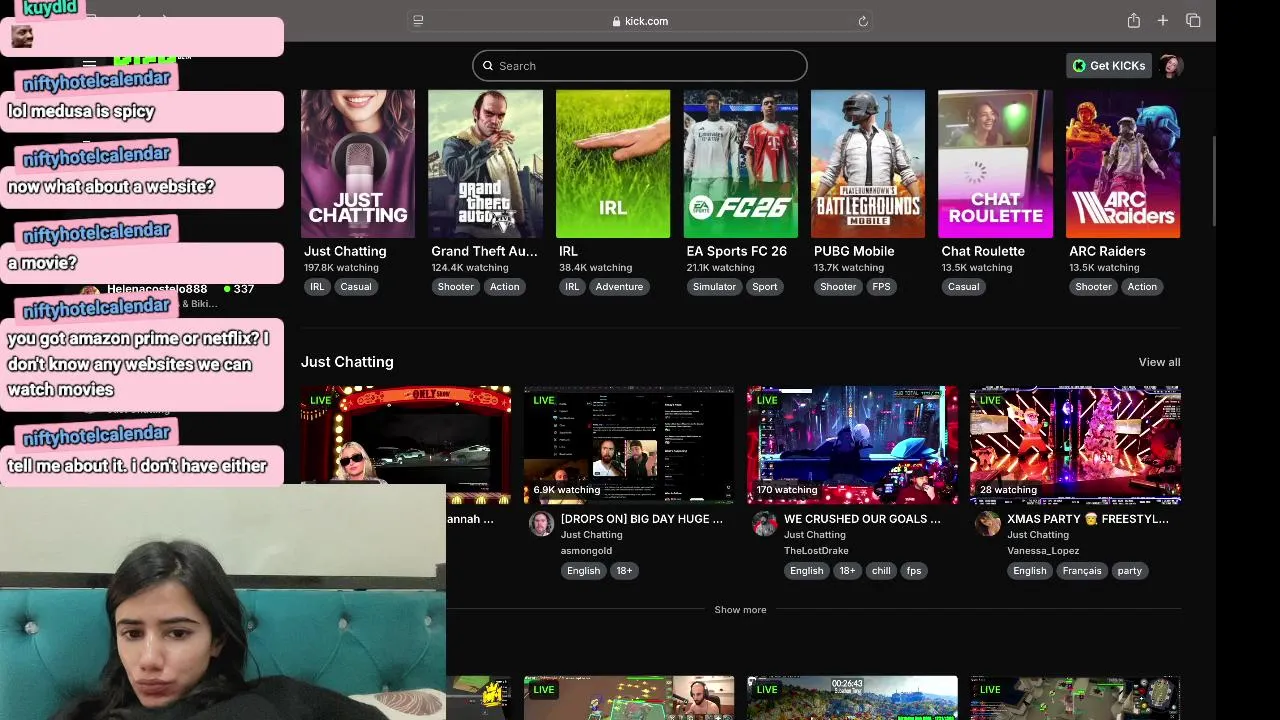
Task: Click the Casual tag under Just Chatting
Action: (x=355, y=287)
